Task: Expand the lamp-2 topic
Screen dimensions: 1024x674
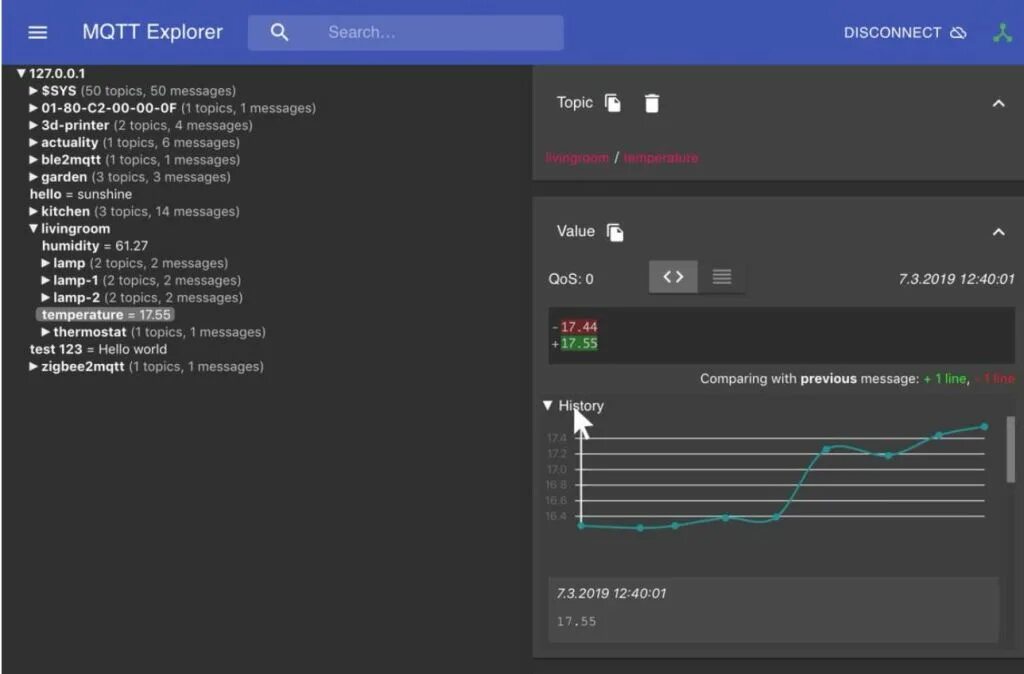Action: tap(45, 297)
